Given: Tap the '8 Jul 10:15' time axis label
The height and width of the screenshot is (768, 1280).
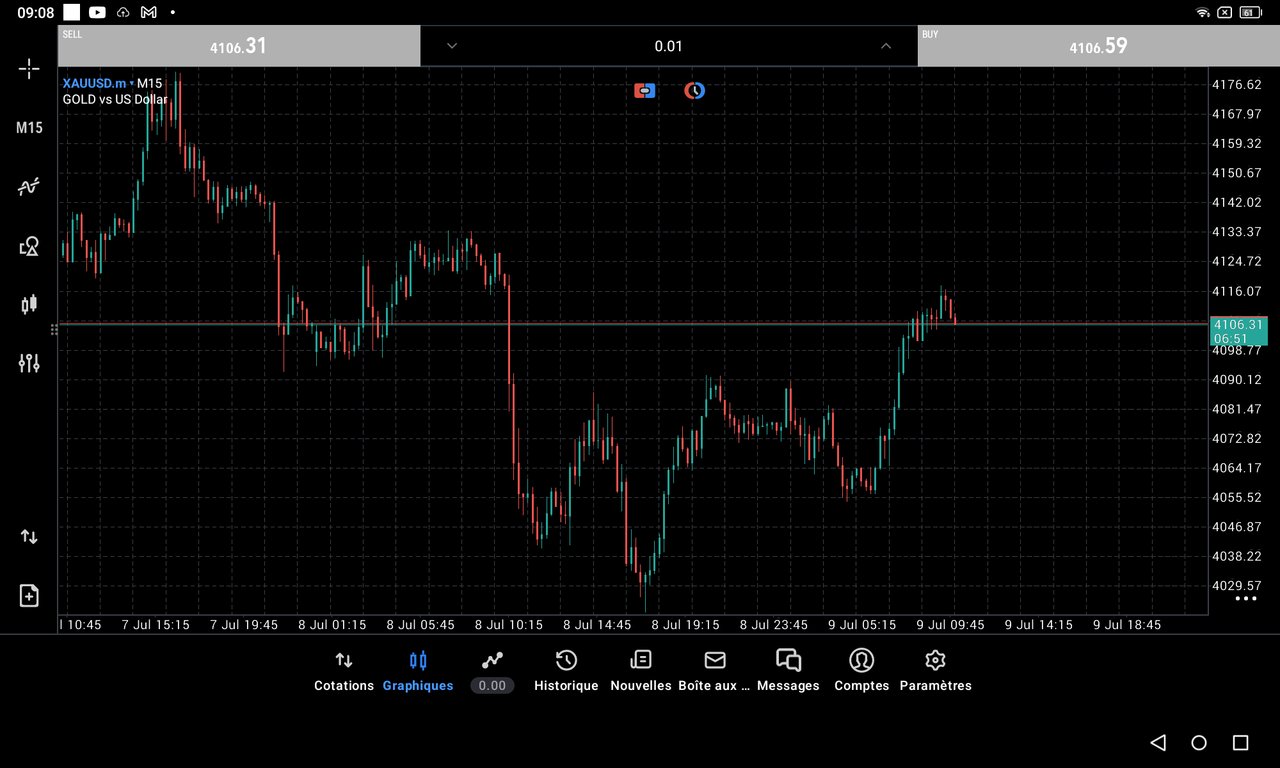Looking at the screenshot, I should click(x=508, y=625).
